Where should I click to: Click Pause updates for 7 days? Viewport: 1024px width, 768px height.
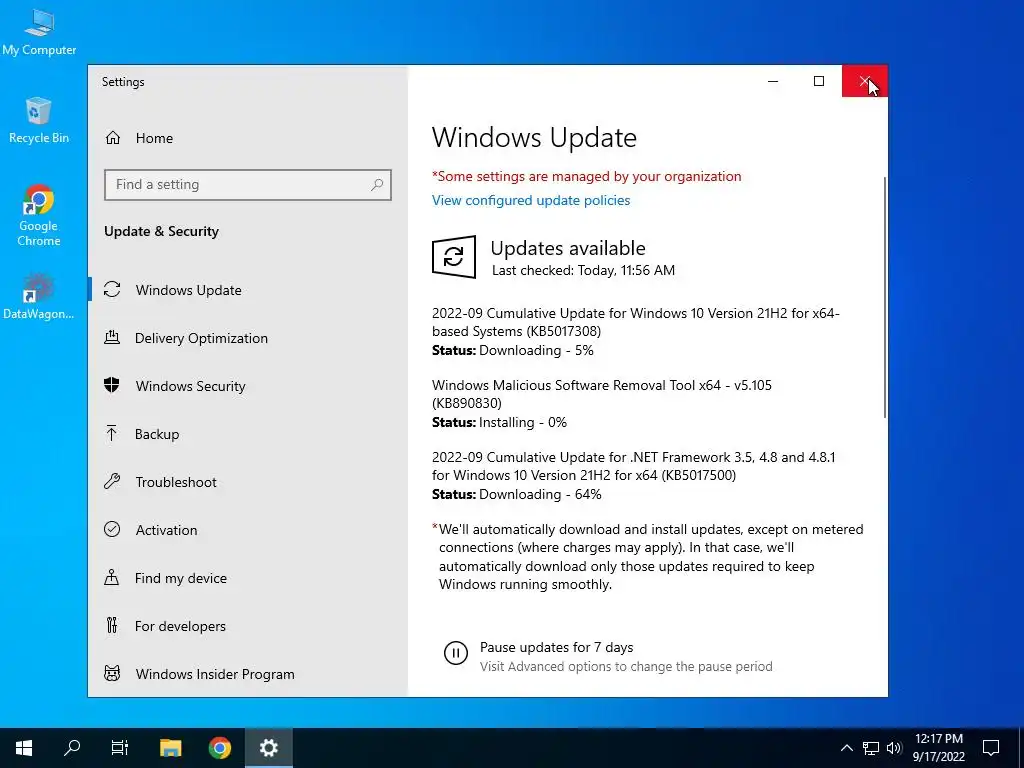click(x=556, y=647)
